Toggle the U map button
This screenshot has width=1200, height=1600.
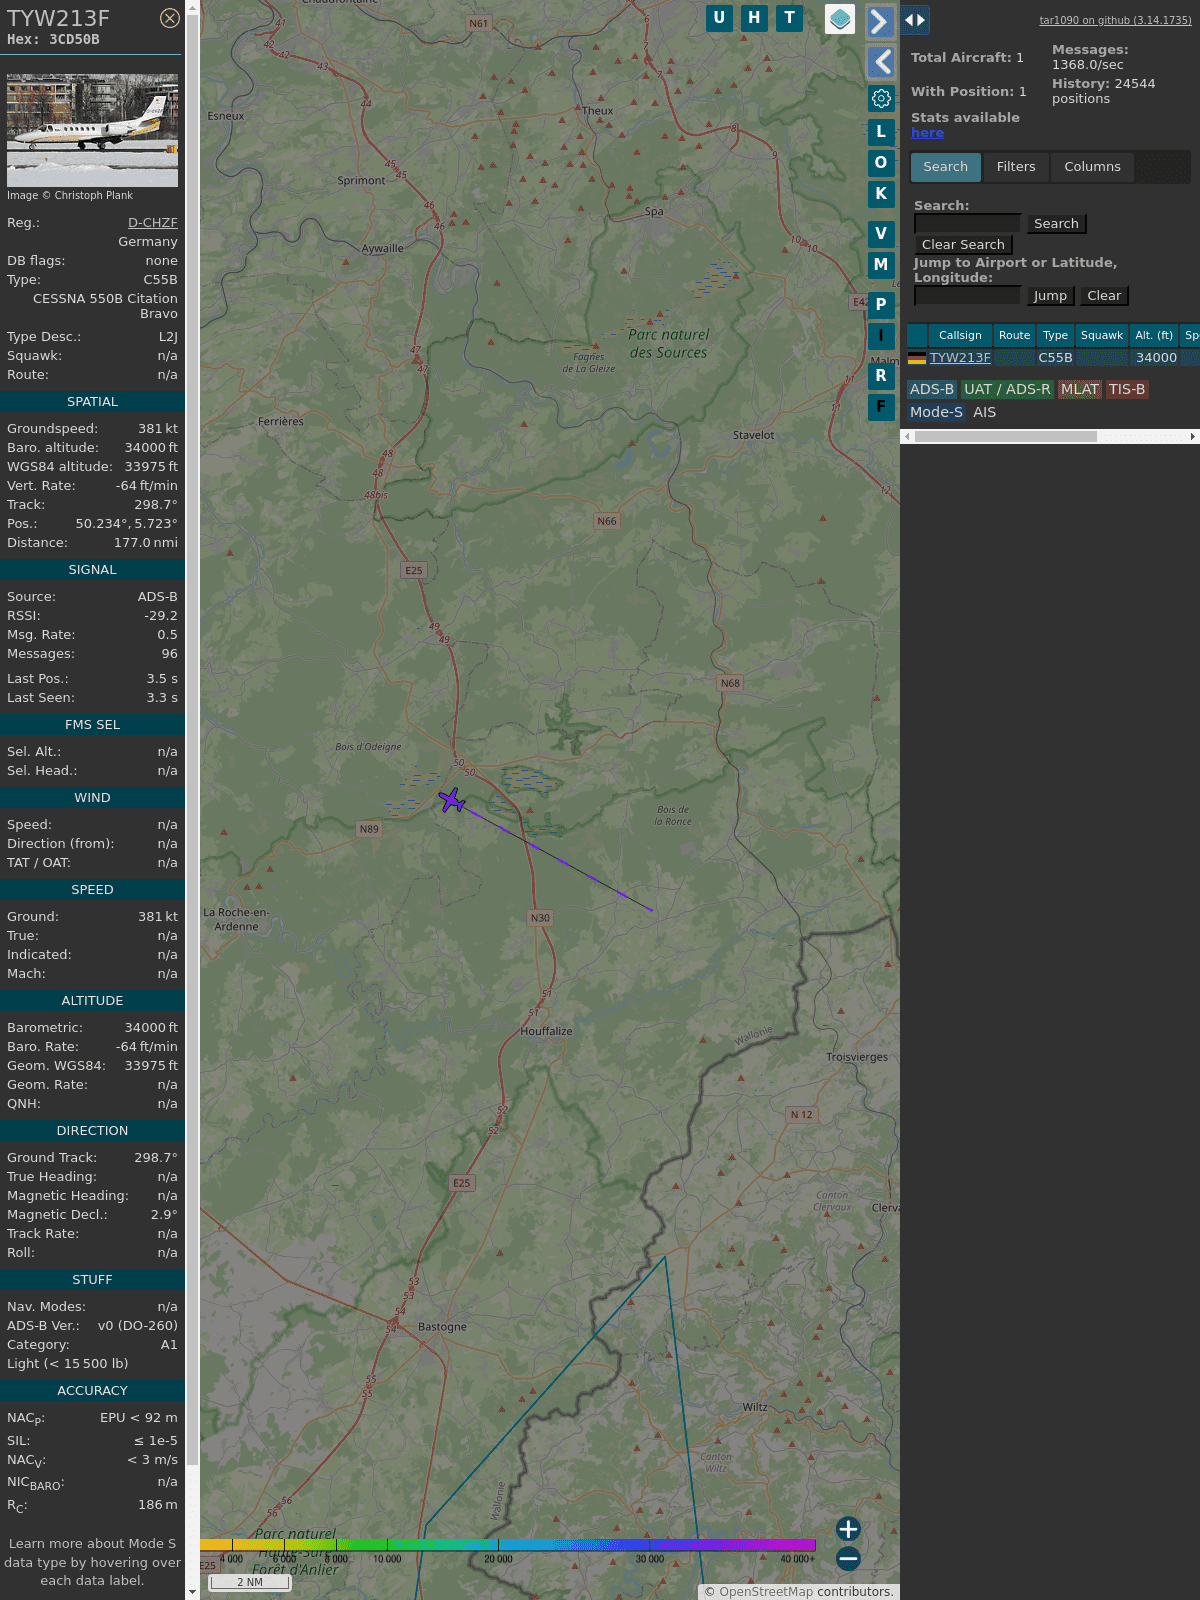coord(719,18)
